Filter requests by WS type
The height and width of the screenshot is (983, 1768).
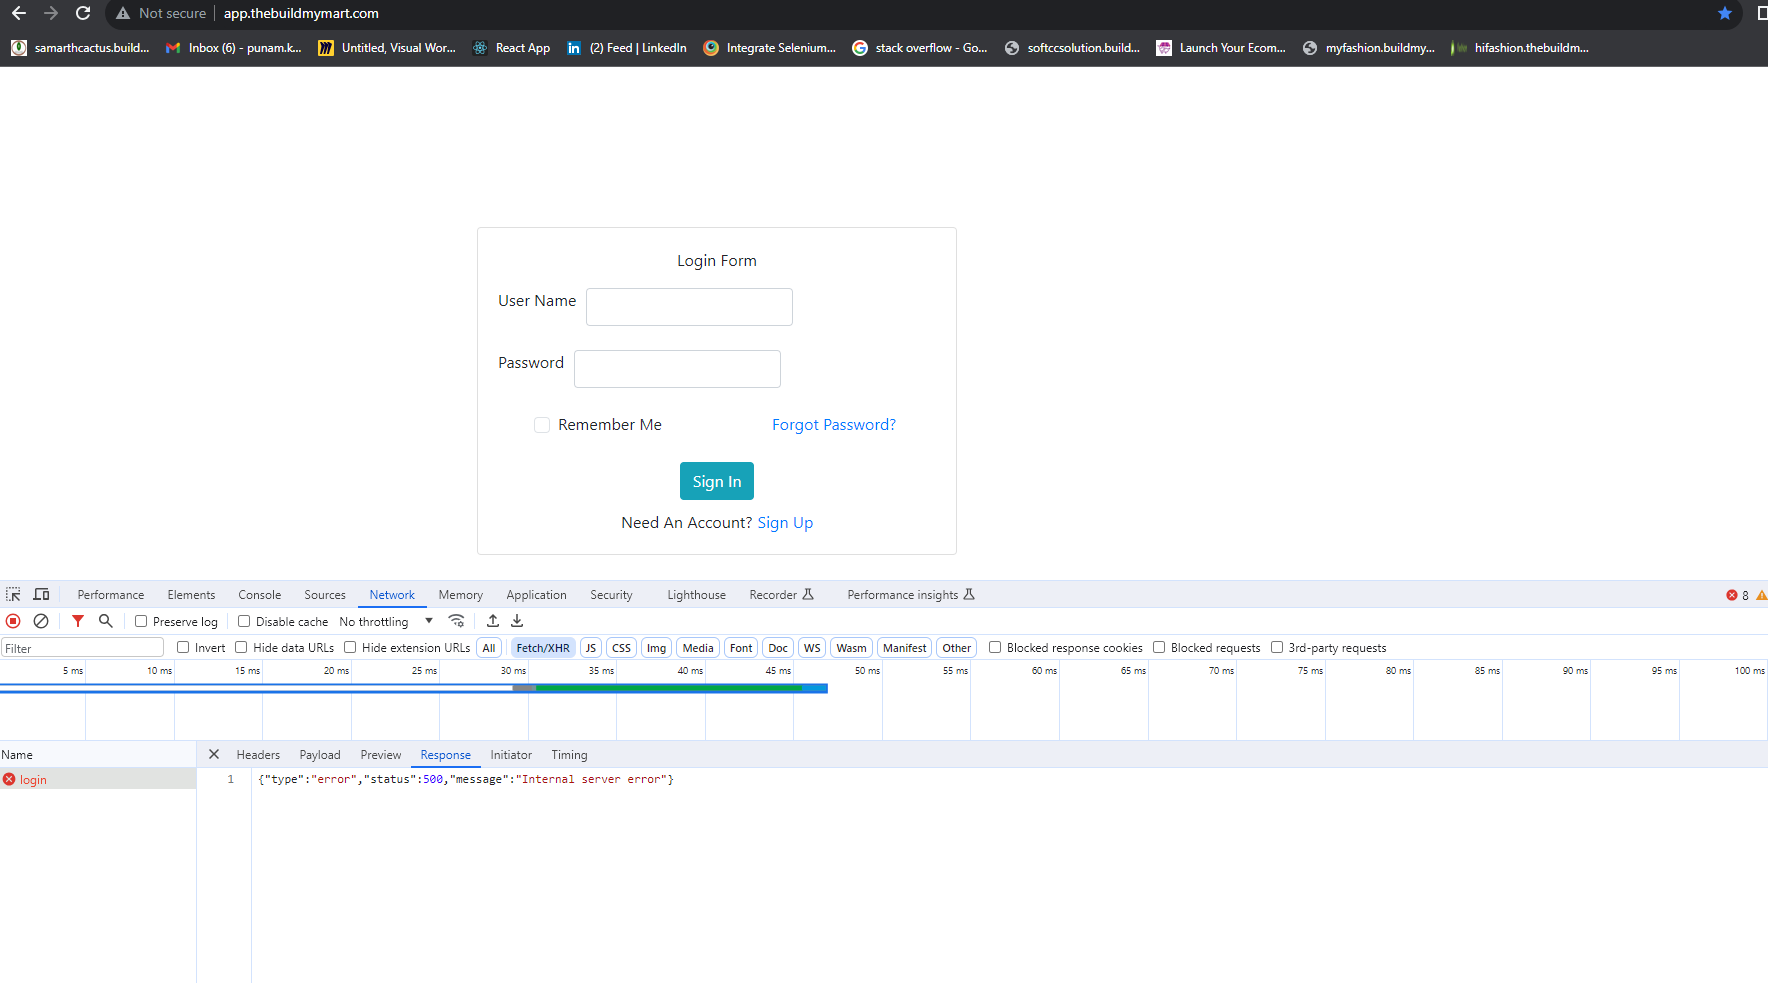point(812,648)
